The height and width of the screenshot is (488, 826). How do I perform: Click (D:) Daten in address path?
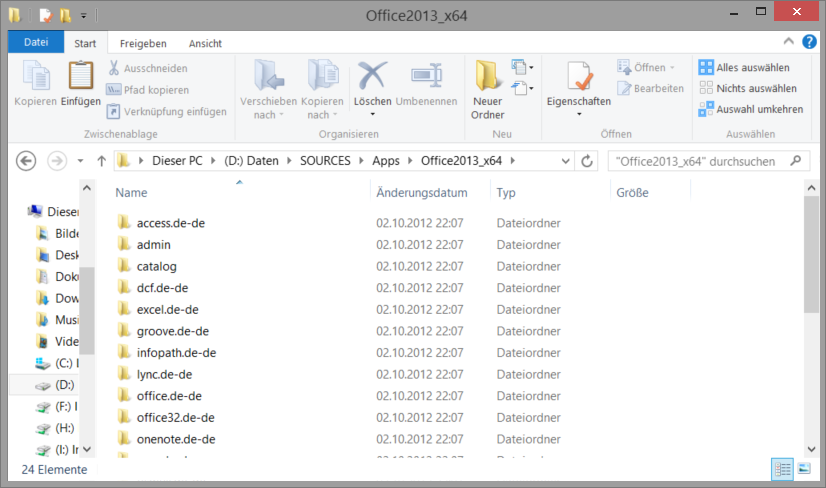click(251, 161)
